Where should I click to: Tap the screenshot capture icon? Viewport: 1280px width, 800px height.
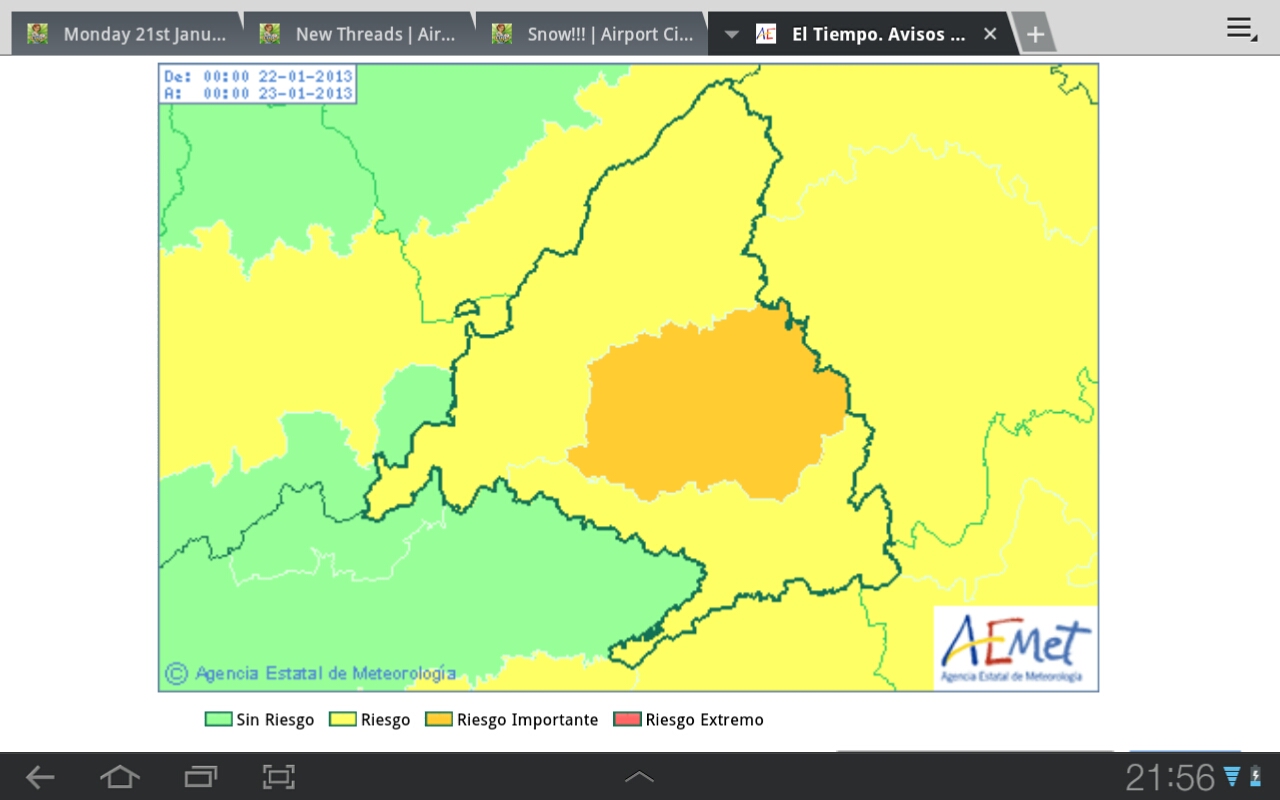[278, 777]
